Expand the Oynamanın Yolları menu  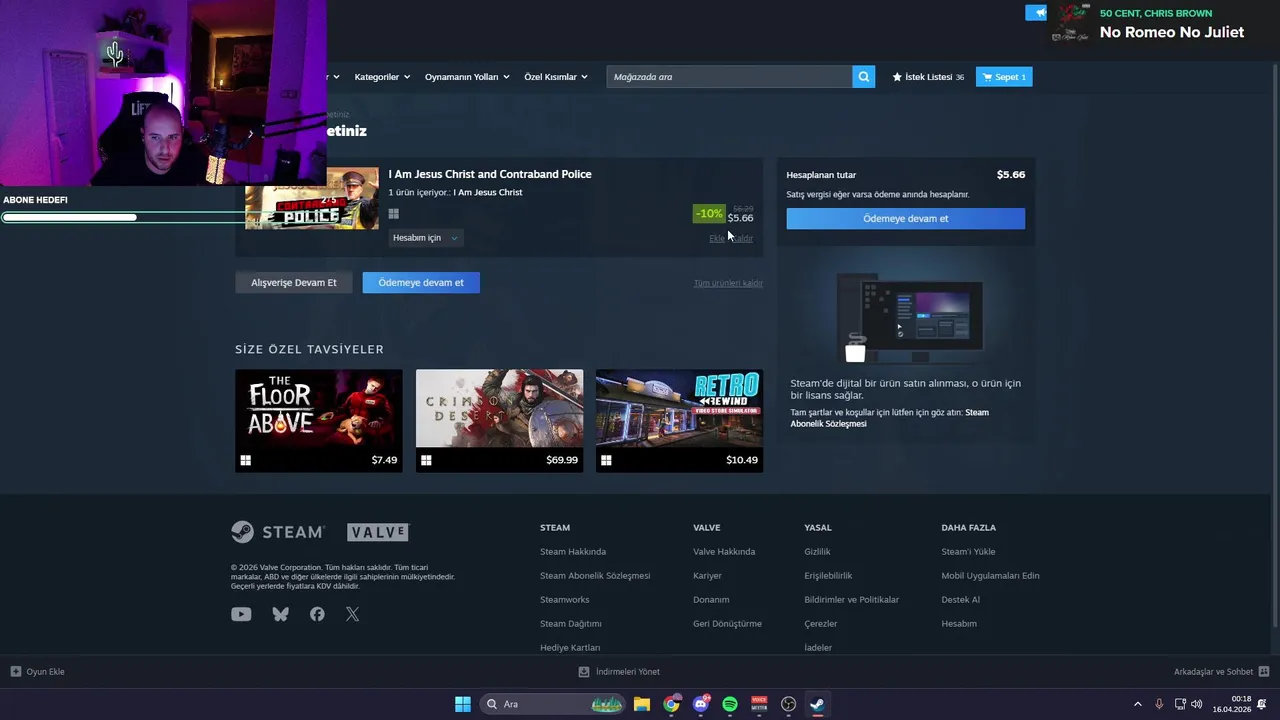467,77
